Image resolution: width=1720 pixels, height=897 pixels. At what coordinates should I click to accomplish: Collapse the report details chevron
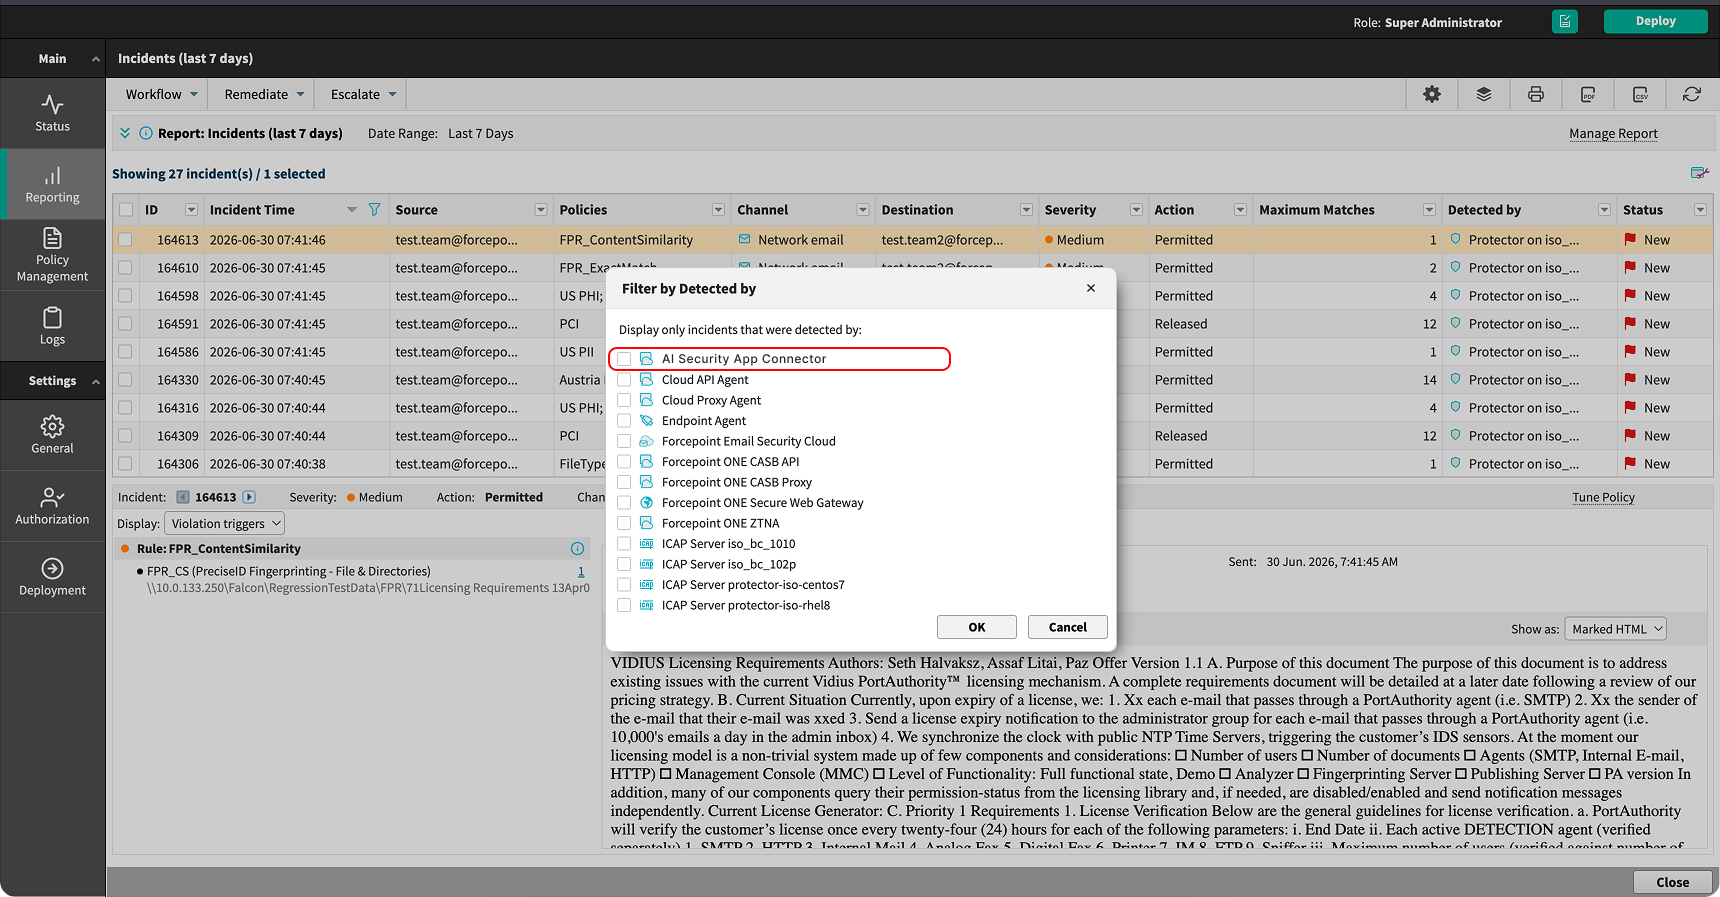(x=125, y=133)
